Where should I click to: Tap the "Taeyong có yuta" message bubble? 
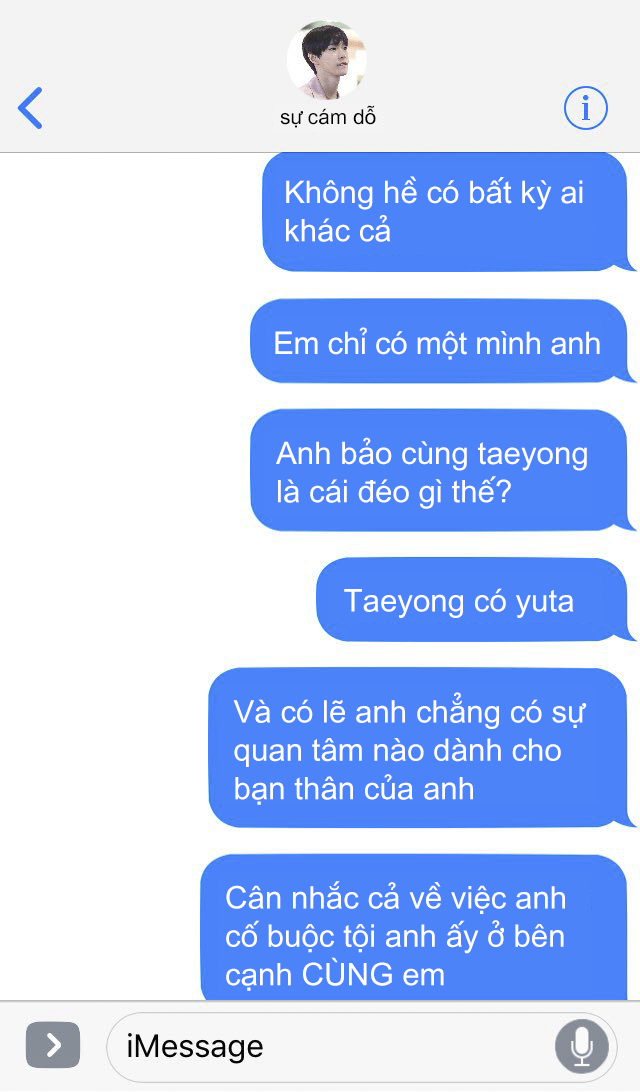pyautogui.click(x=476, y=600)
